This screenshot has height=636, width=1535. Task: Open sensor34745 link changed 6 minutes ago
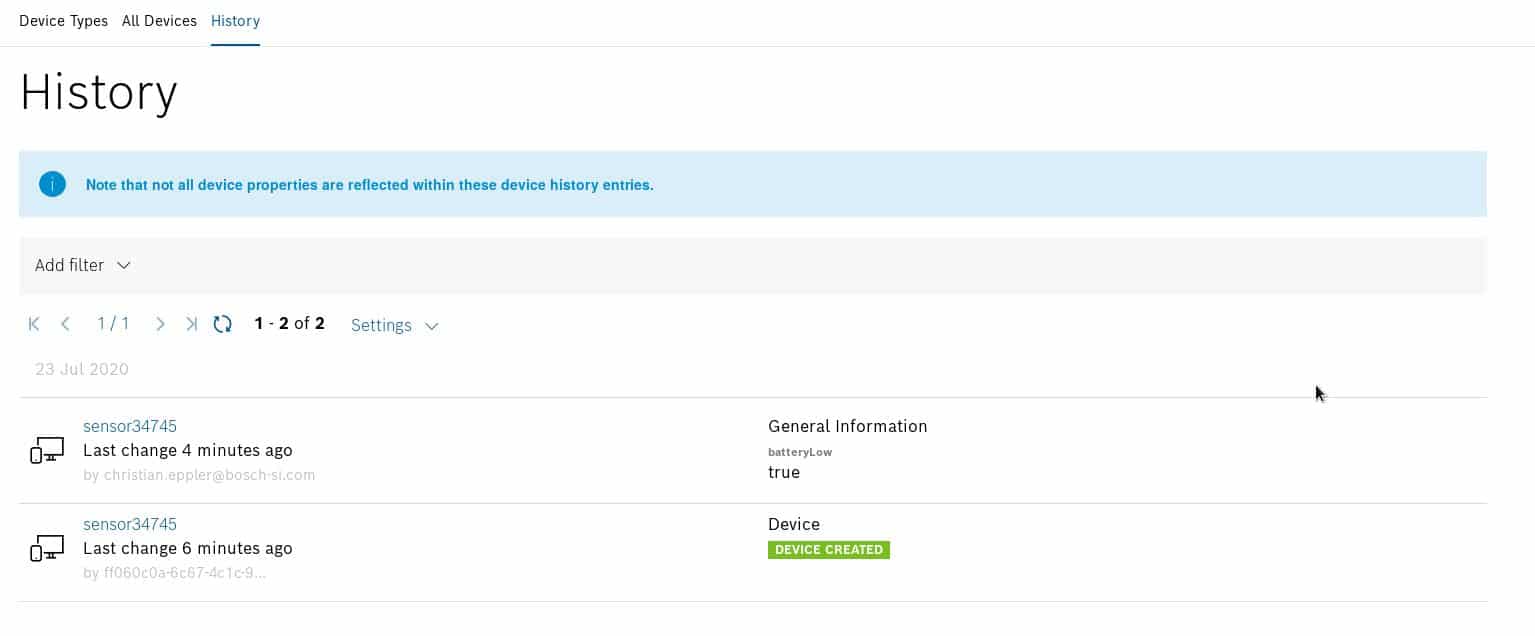pyautogui.click(x=130, y=524)
